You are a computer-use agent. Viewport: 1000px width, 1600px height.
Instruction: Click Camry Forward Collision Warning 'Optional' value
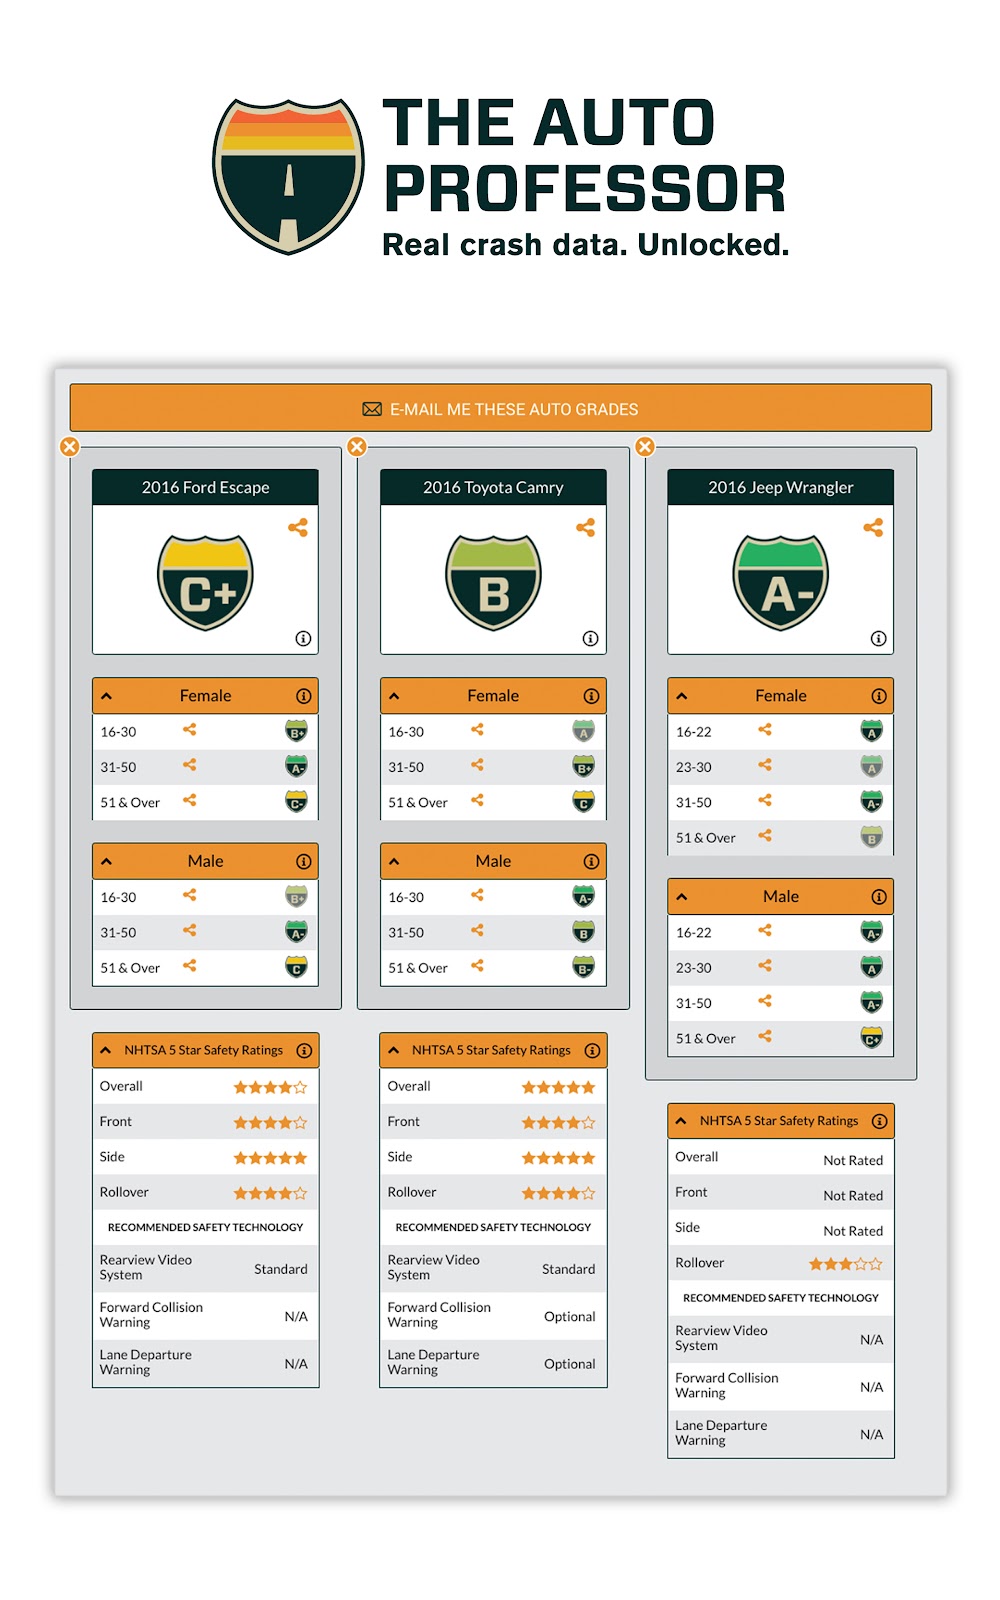point(570,1316)
